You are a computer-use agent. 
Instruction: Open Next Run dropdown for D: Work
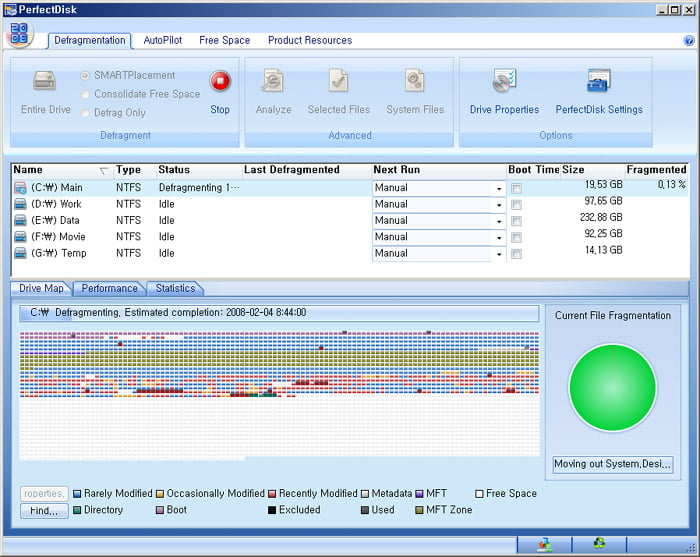click(498, 204)
